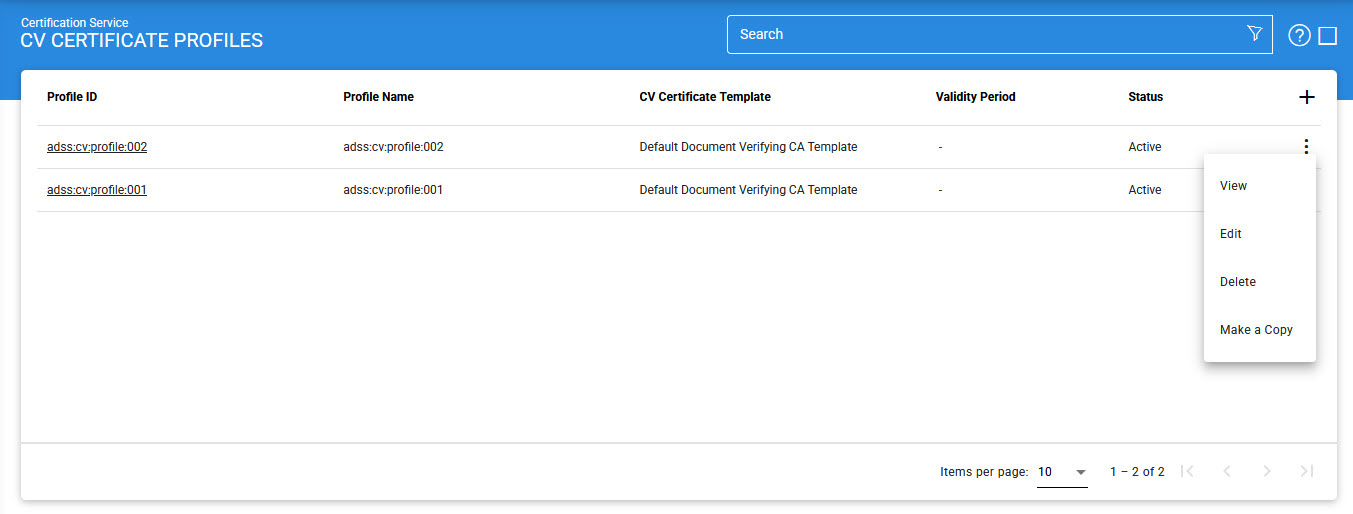This screenshot has height=514, width=1353.
Task: Go to the next page of results
Action: 1267,471
